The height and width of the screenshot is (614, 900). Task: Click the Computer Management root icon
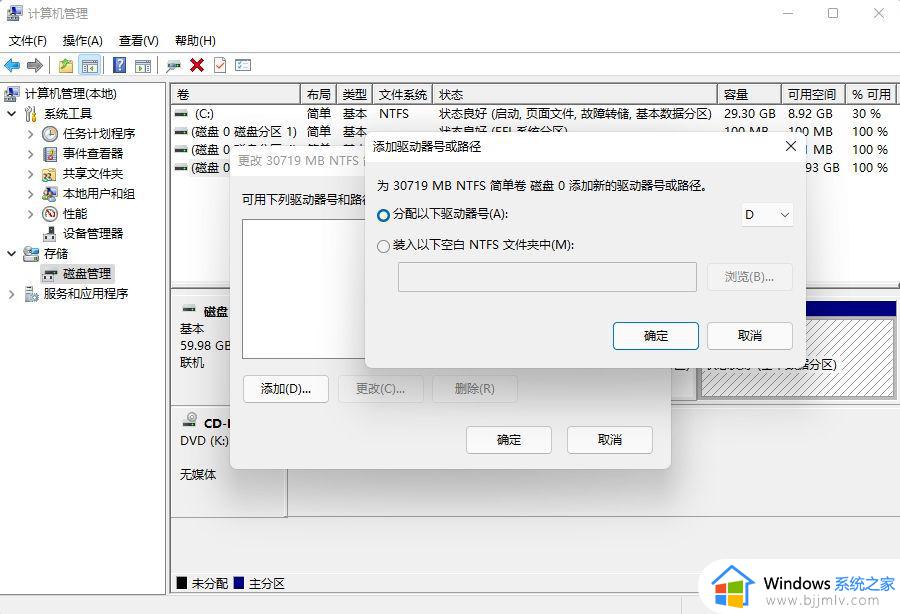click(11, 94)
